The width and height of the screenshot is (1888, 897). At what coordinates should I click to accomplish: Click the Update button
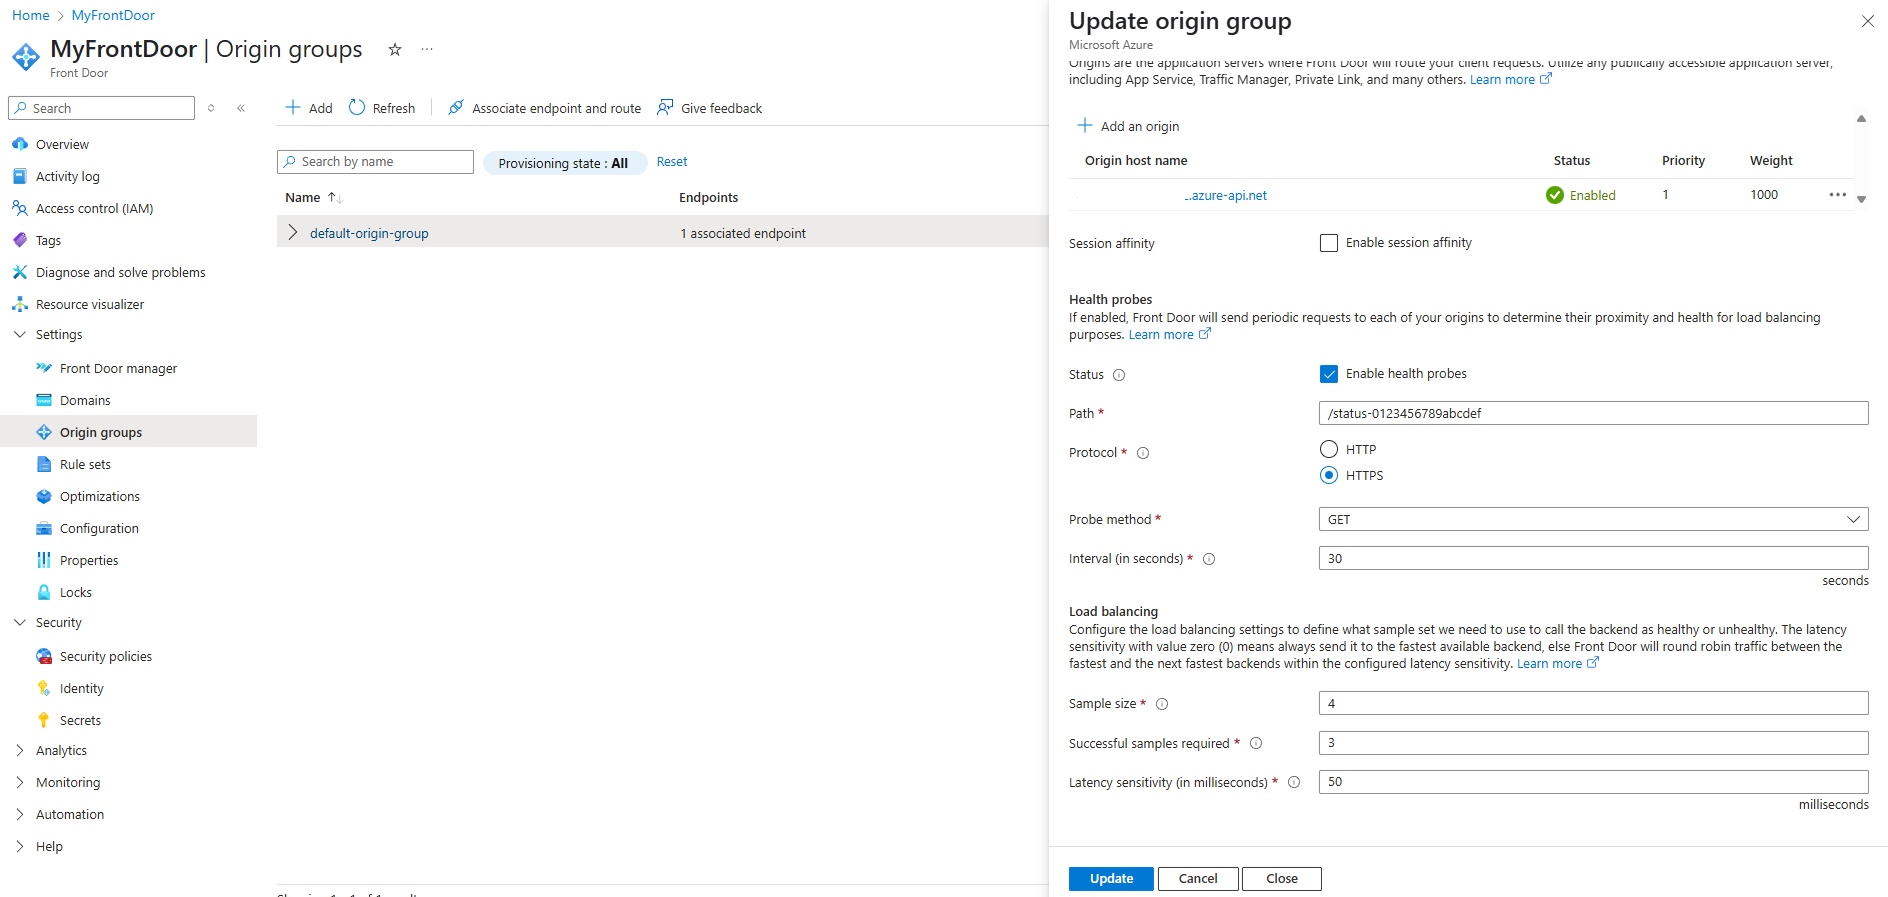tap(1111, 878)
